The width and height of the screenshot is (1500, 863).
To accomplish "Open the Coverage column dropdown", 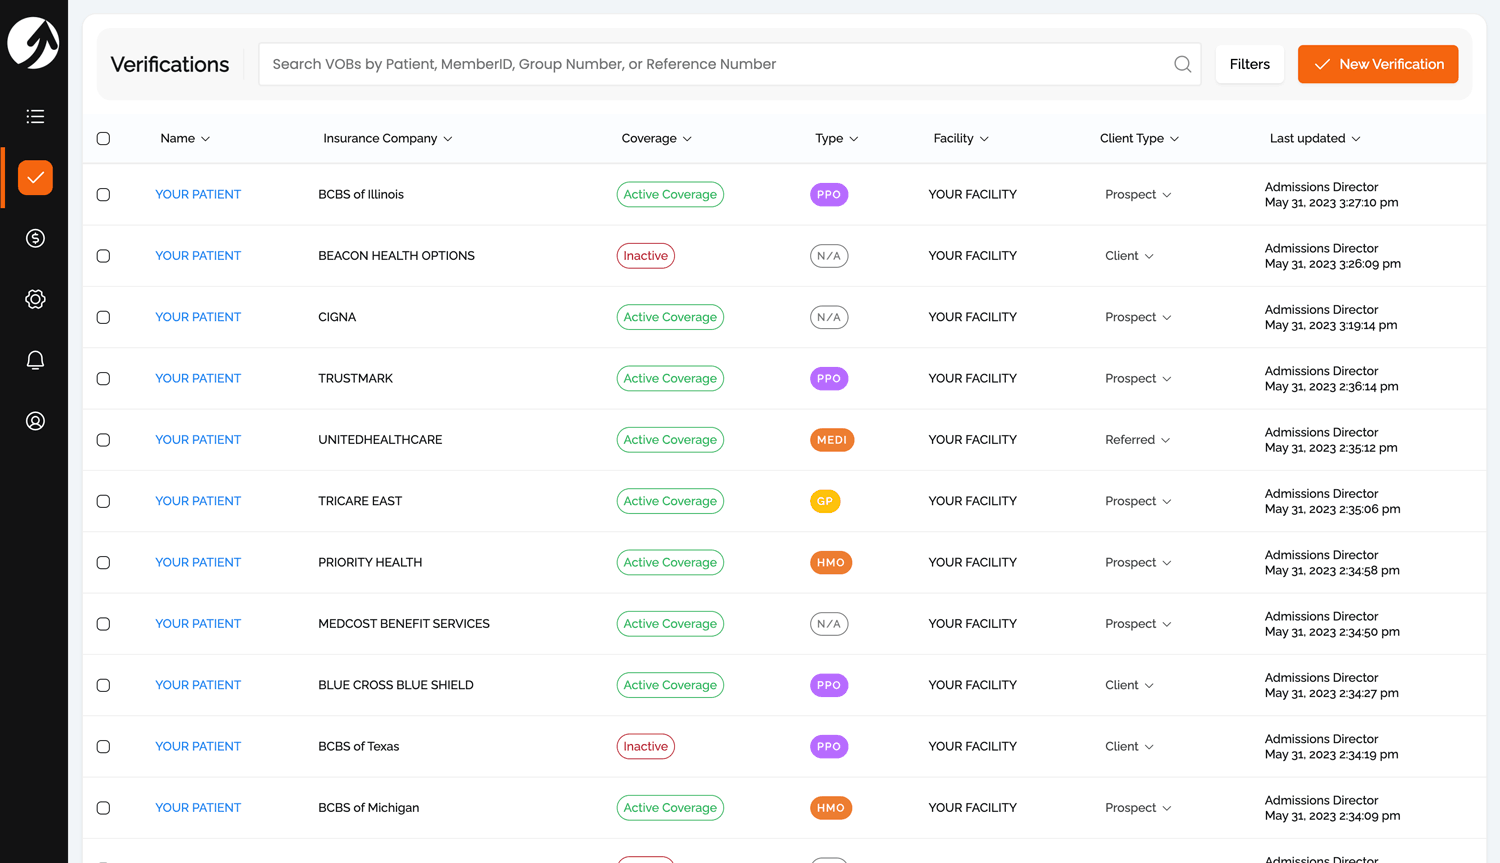I will [x=657, y=139].
